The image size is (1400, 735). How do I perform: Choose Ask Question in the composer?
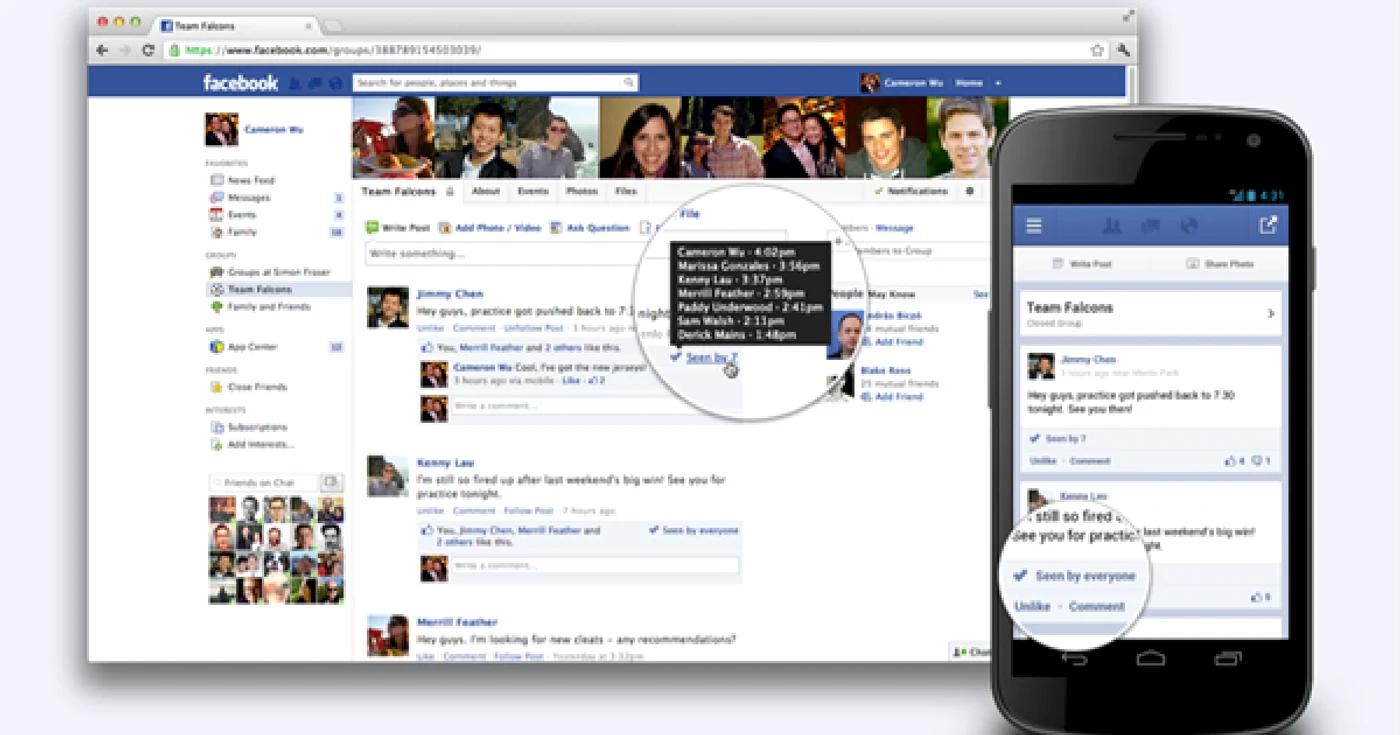(590, 228)
